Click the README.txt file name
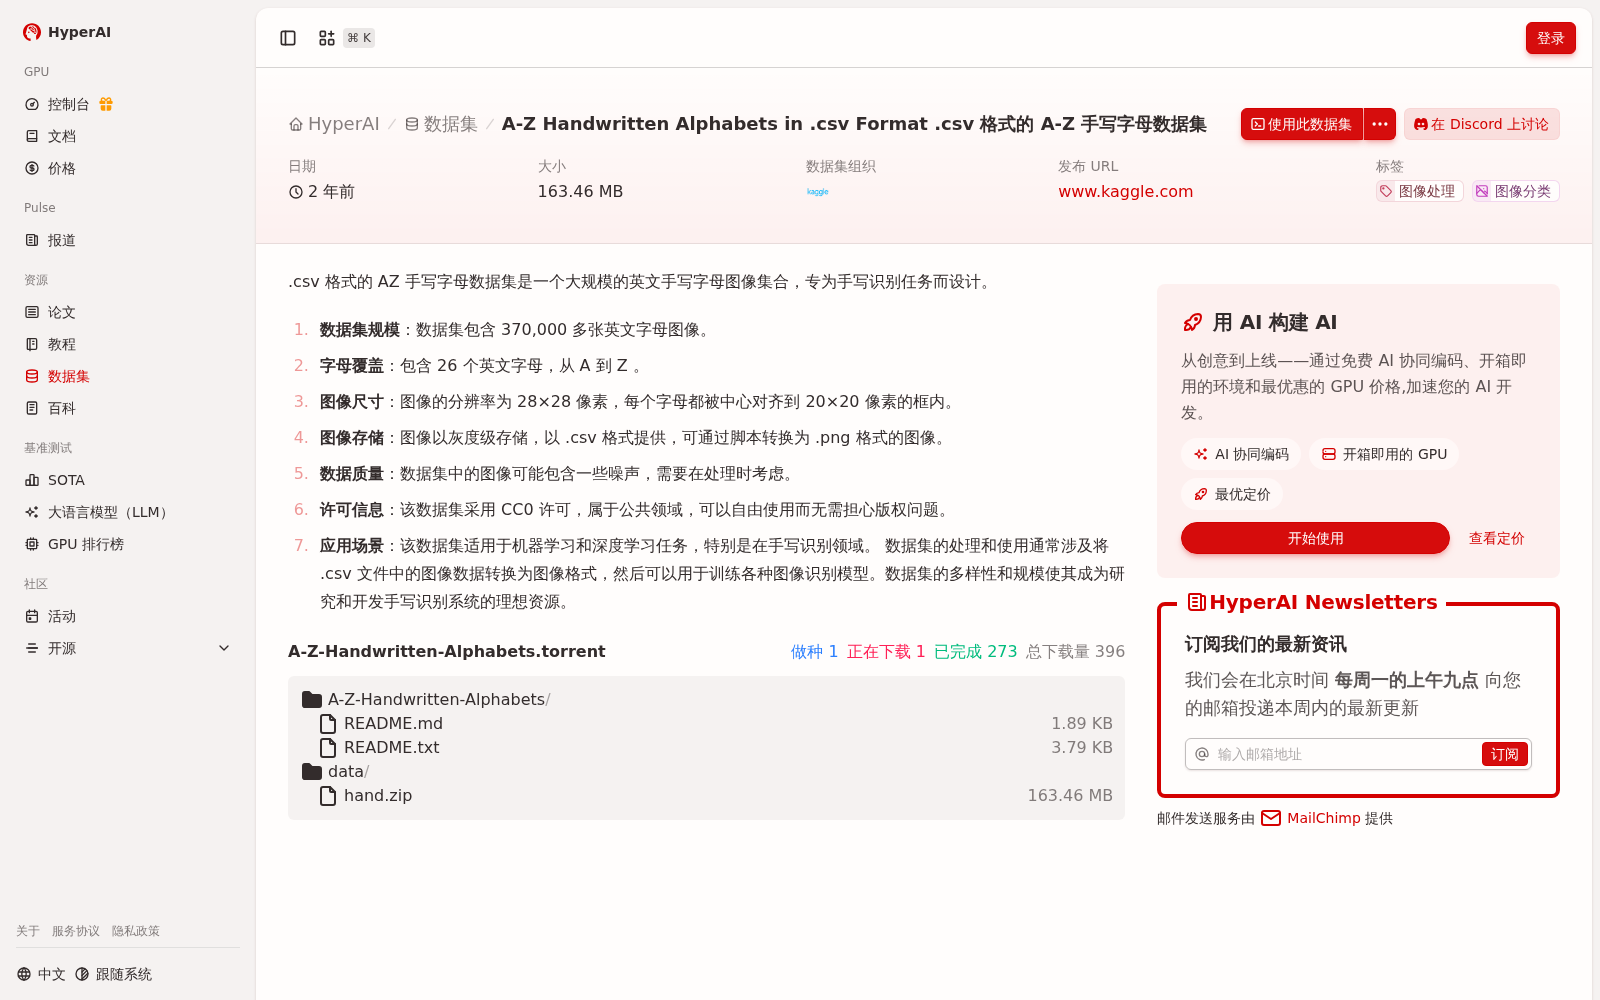This screenshot has height=1000, width=1600. pyautogui.click(x=391, y=748)
